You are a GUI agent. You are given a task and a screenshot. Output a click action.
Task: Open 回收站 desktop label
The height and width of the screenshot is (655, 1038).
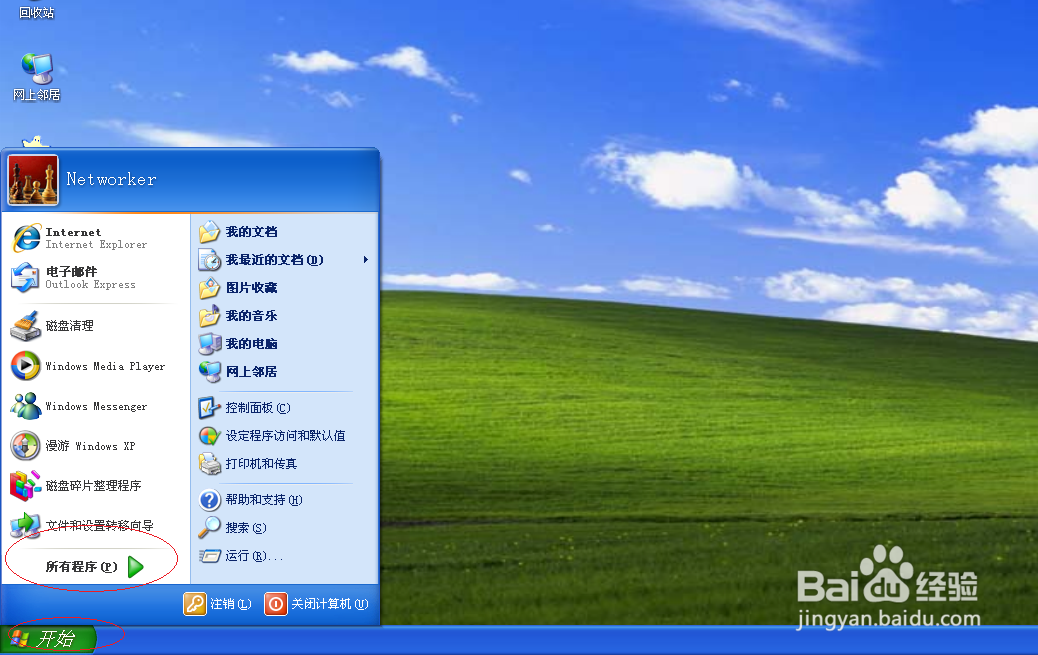[x=36, y=12]
